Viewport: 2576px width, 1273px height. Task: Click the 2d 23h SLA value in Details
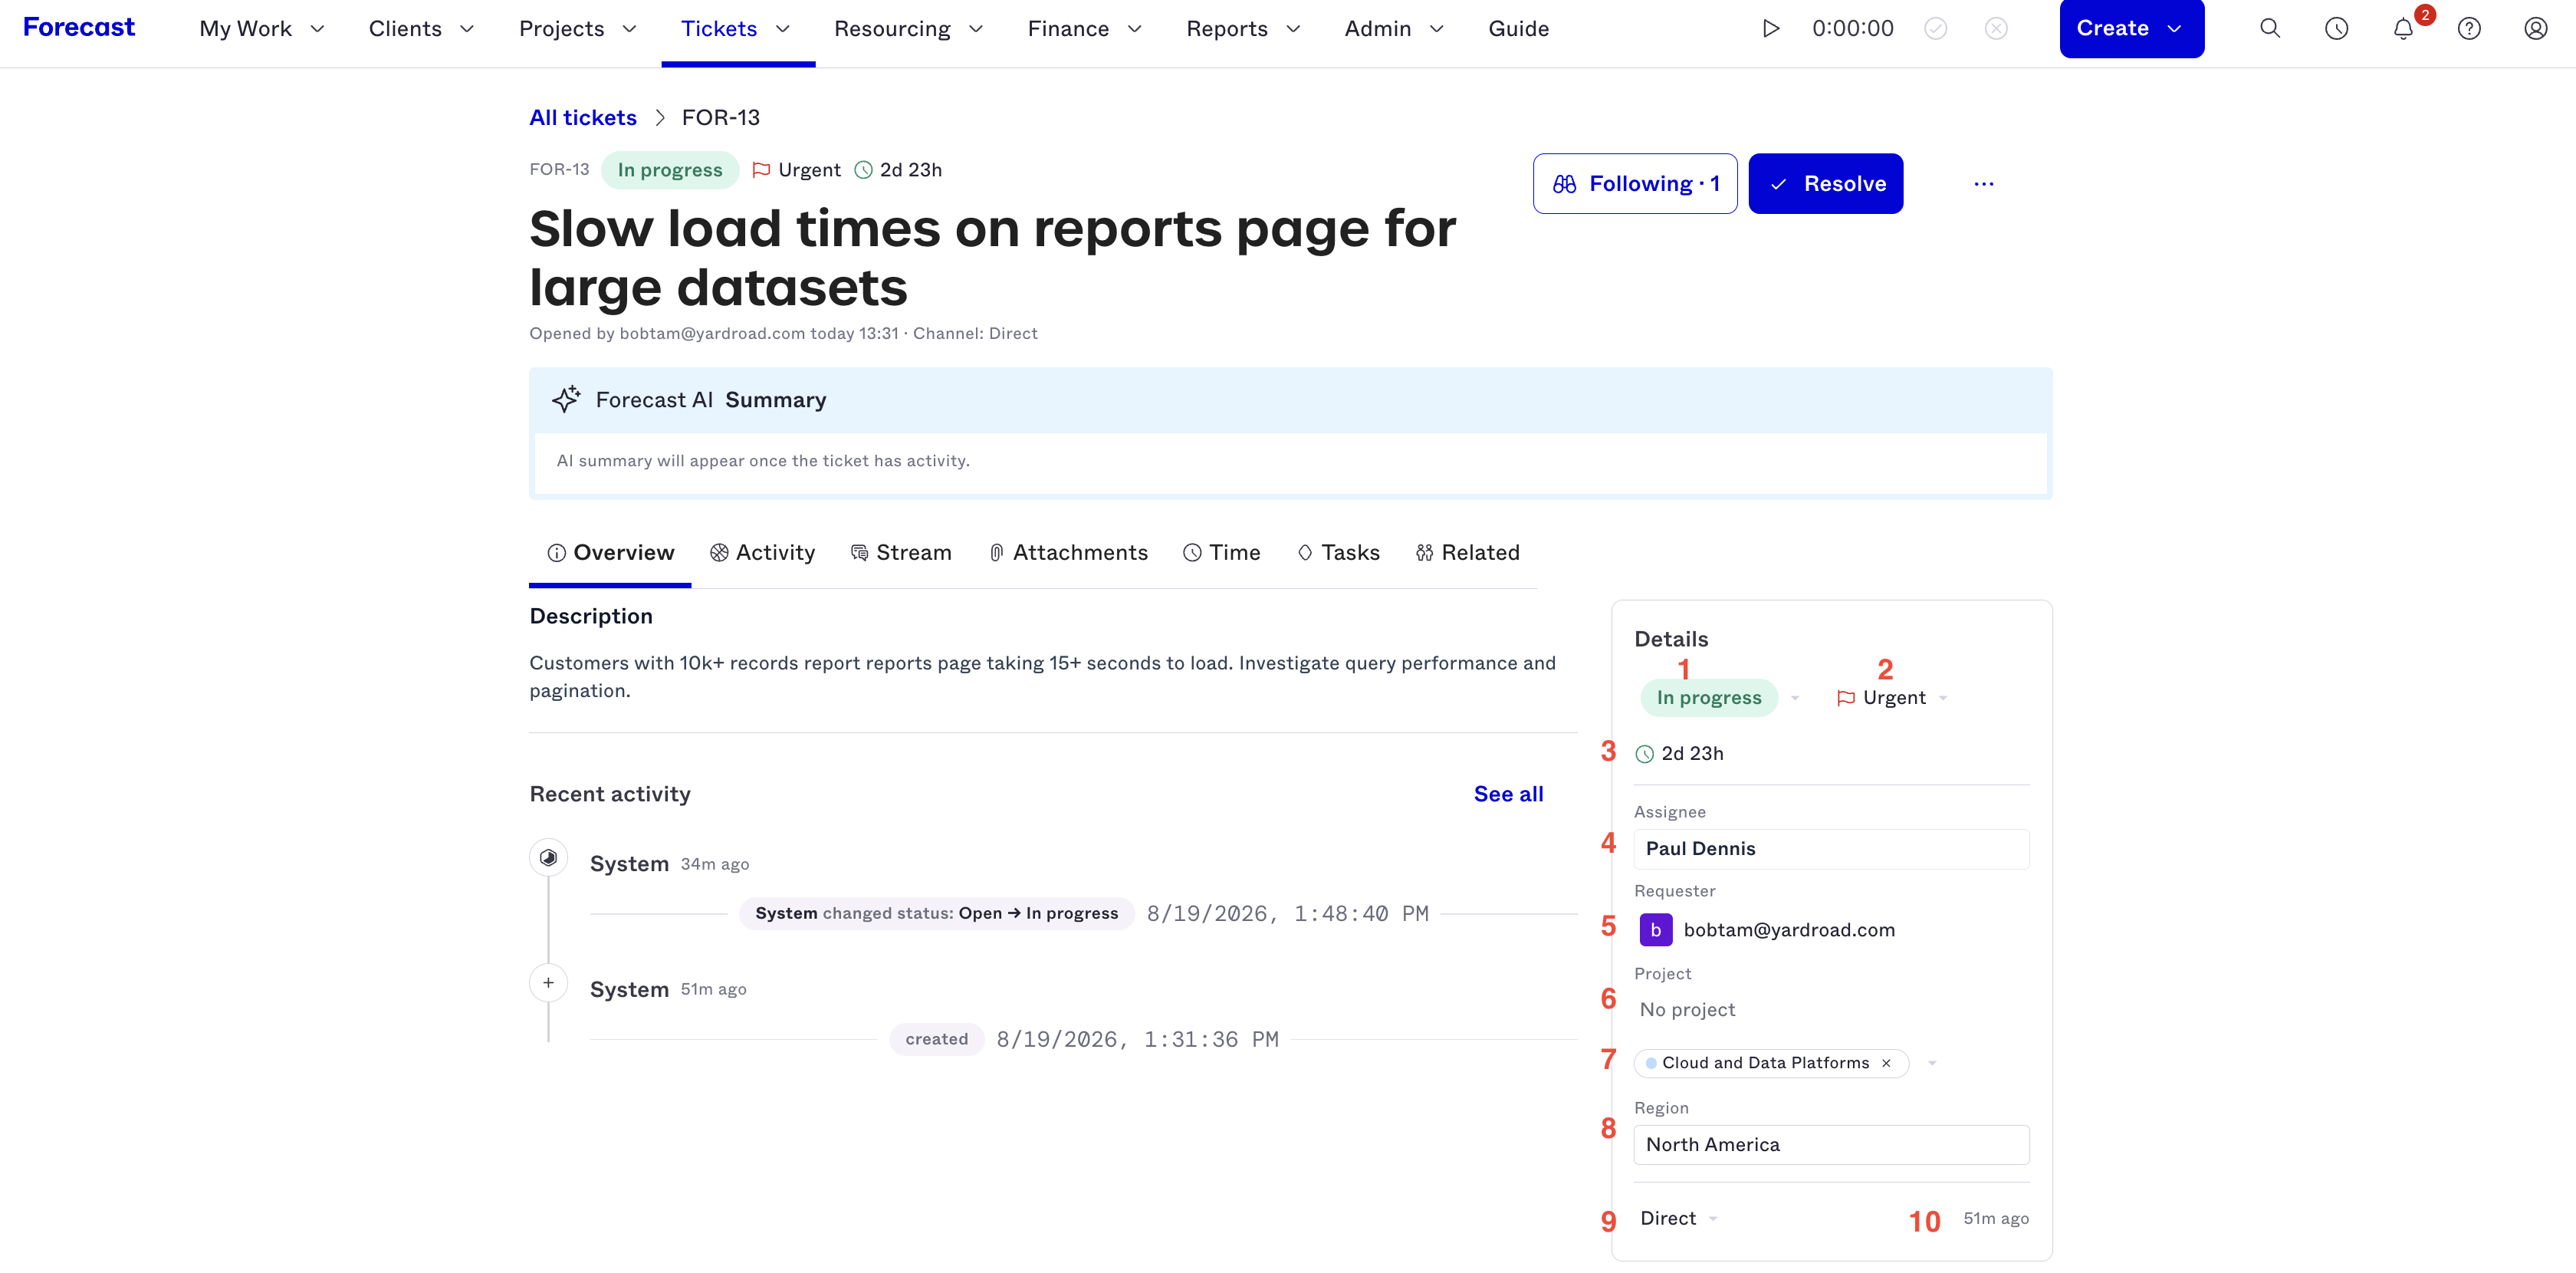pyautogui.click(x=1692, y=754)
